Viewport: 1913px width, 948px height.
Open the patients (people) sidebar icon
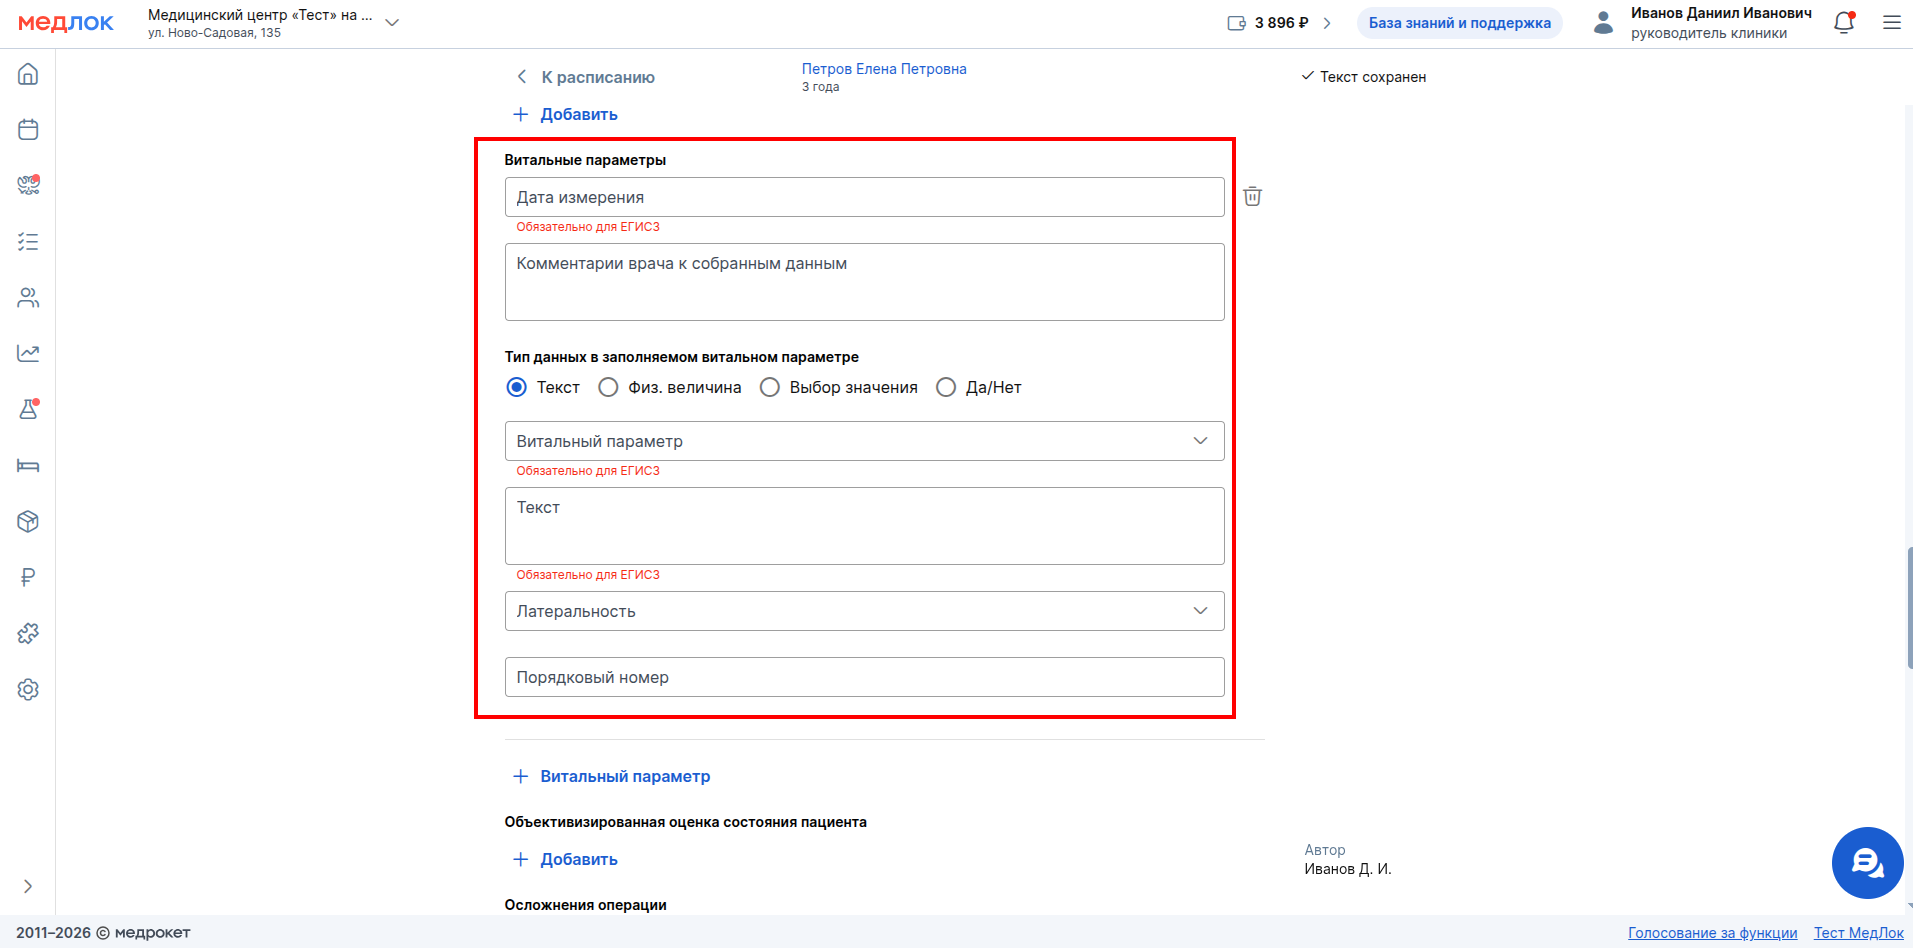(x=28, y=298)
